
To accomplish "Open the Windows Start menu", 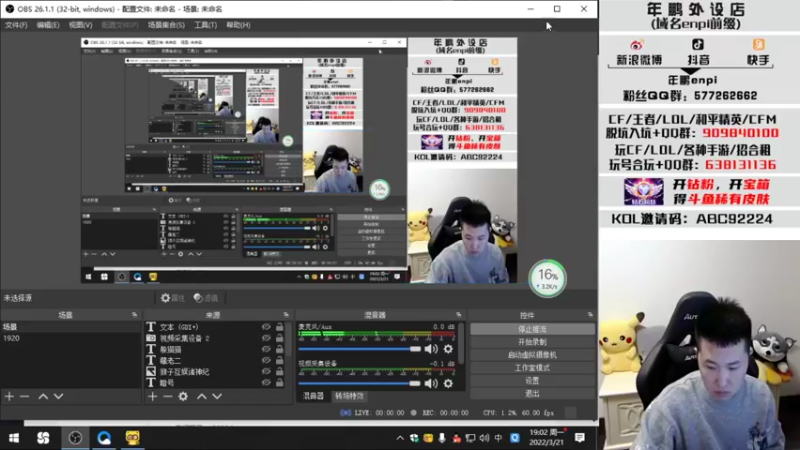I will click(x=14, y=438).
